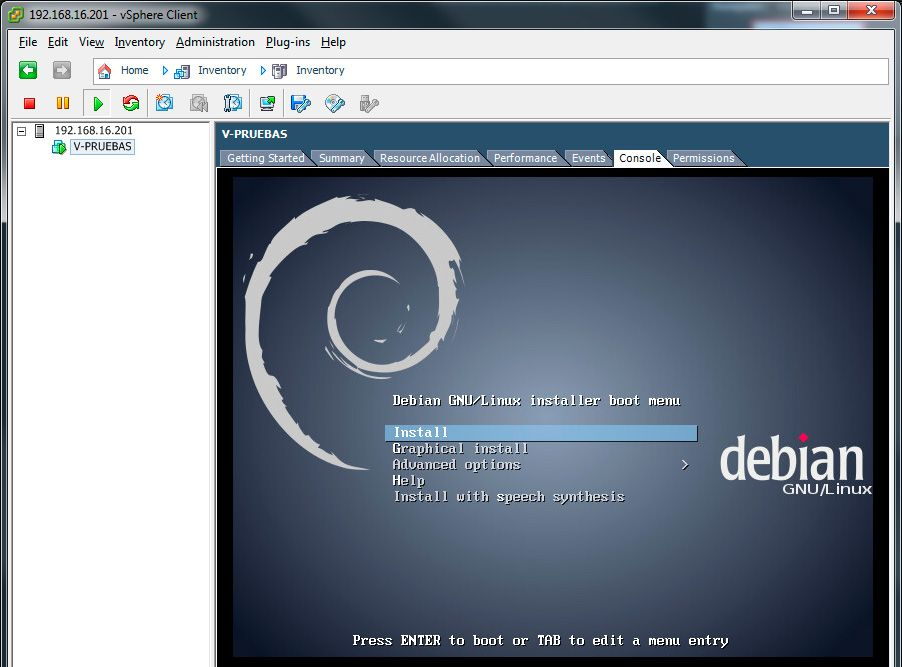Click the Home house icon
This screenshot has height=667, width=902.
(104, 71)
